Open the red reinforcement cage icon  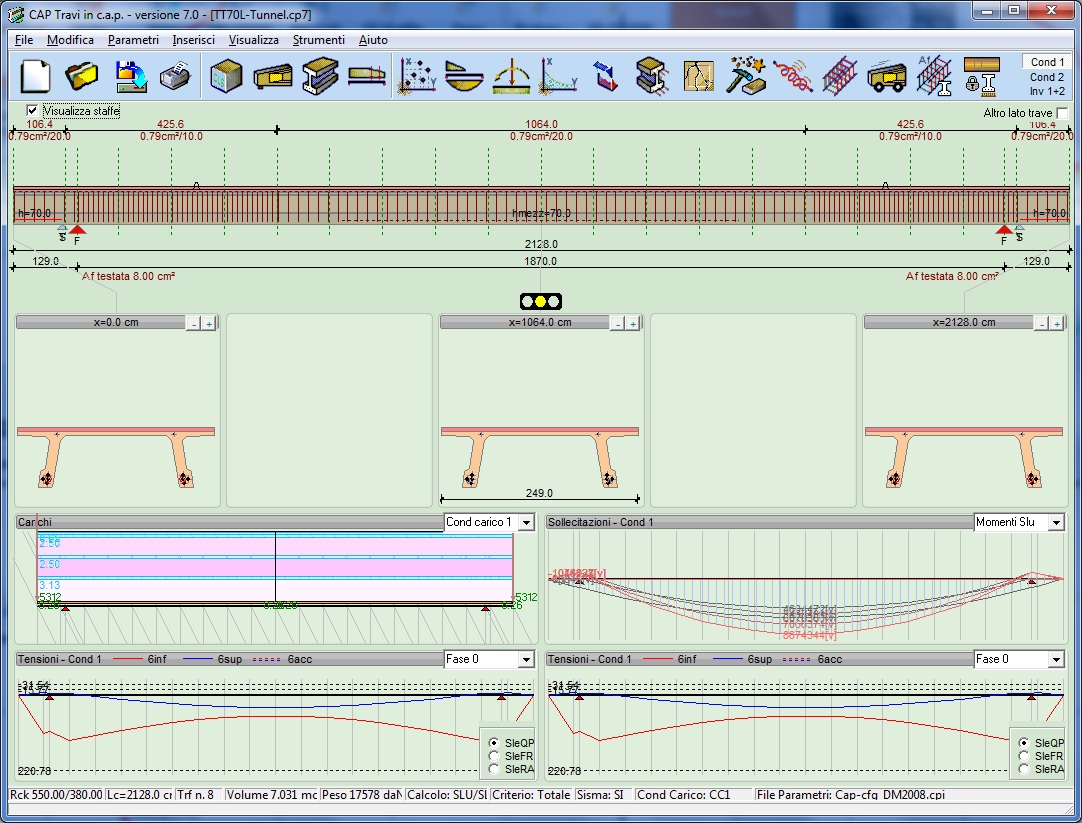(840, 76)
